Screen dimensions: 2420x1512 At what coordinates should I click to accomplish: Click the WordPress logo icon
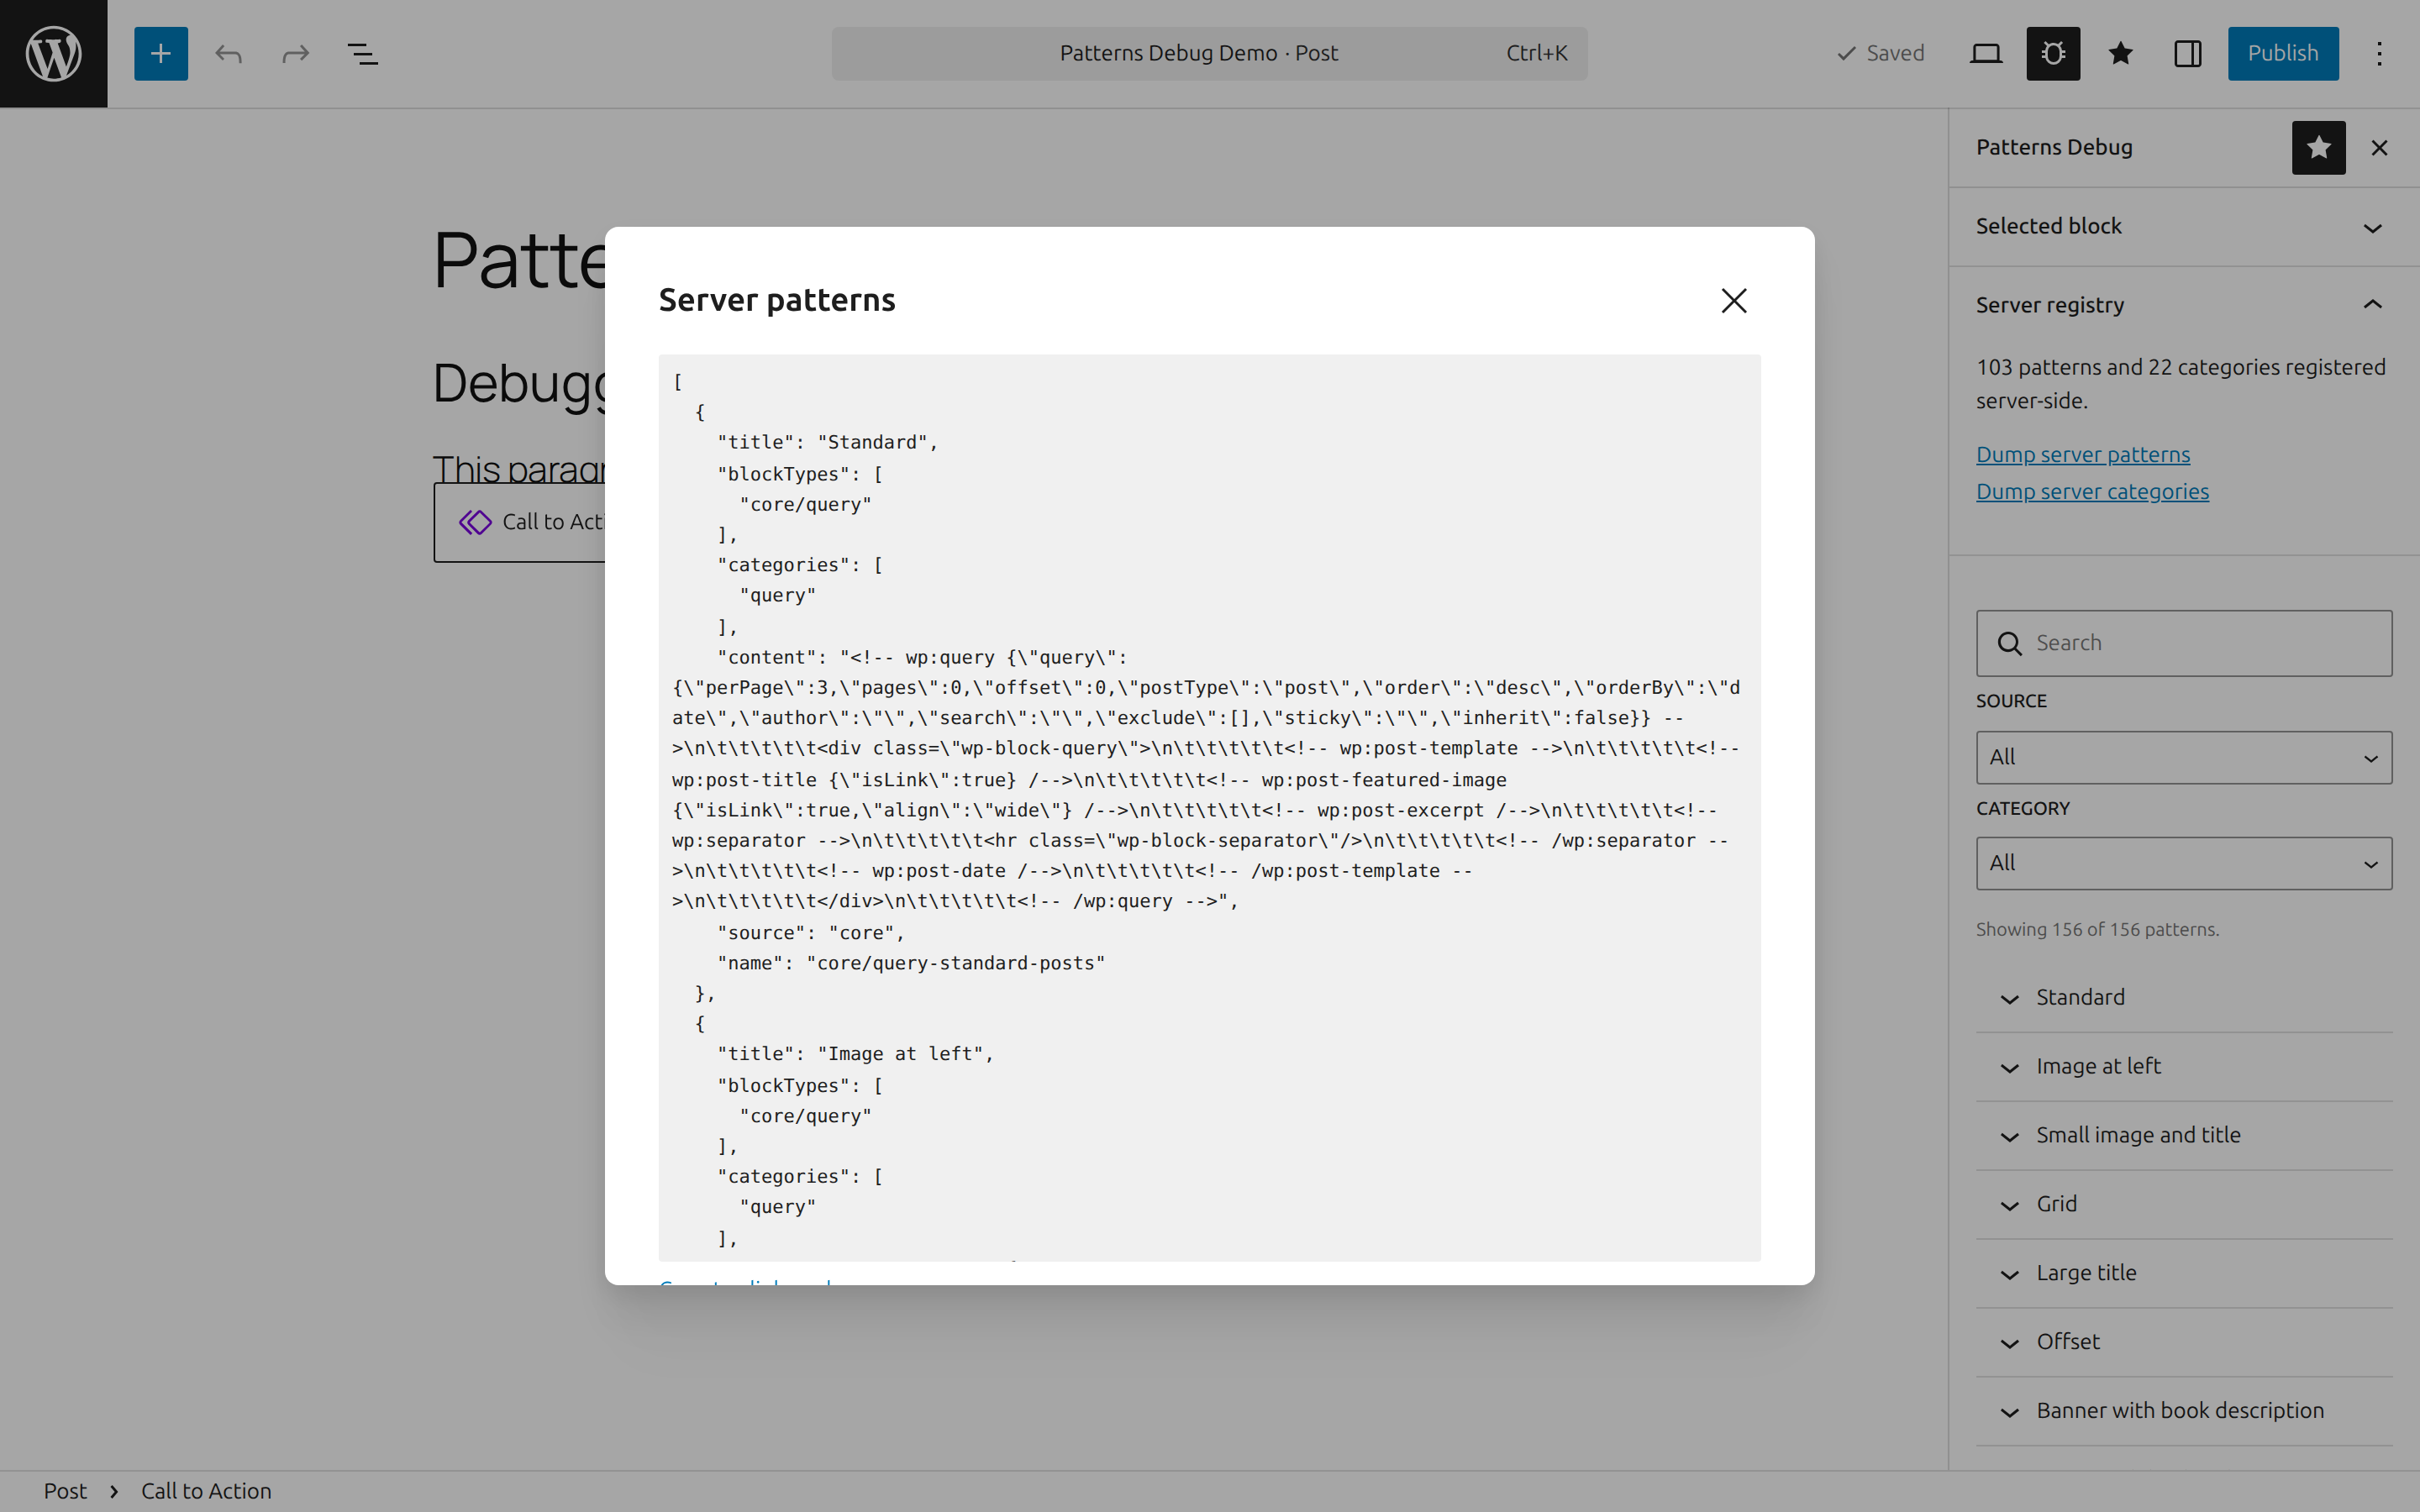point(53,53)
